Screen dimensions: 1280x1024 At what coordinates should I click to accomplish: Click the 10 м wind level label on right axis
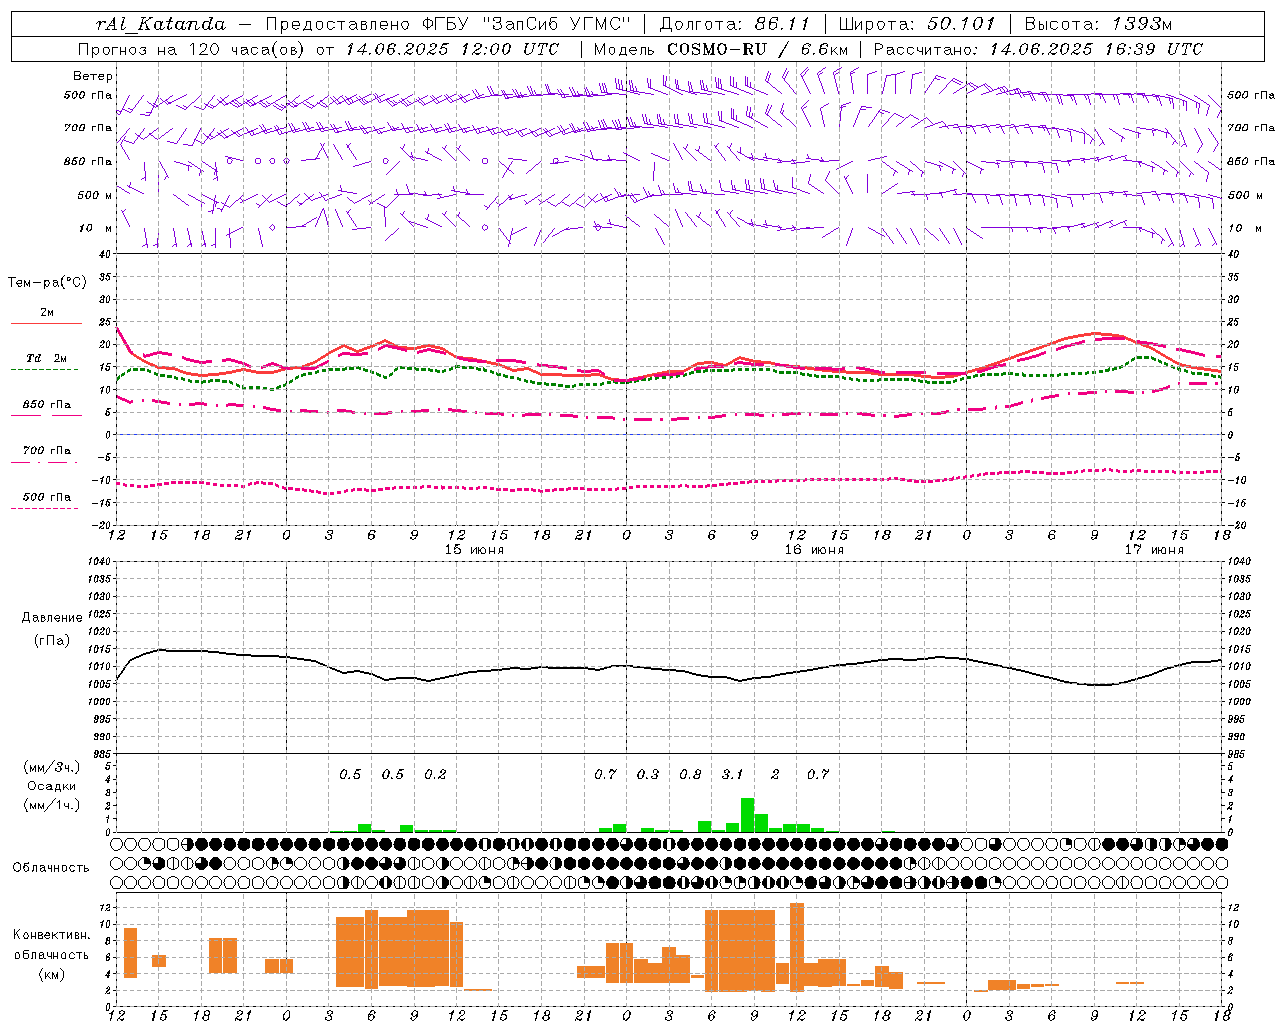click(1245, 228)
